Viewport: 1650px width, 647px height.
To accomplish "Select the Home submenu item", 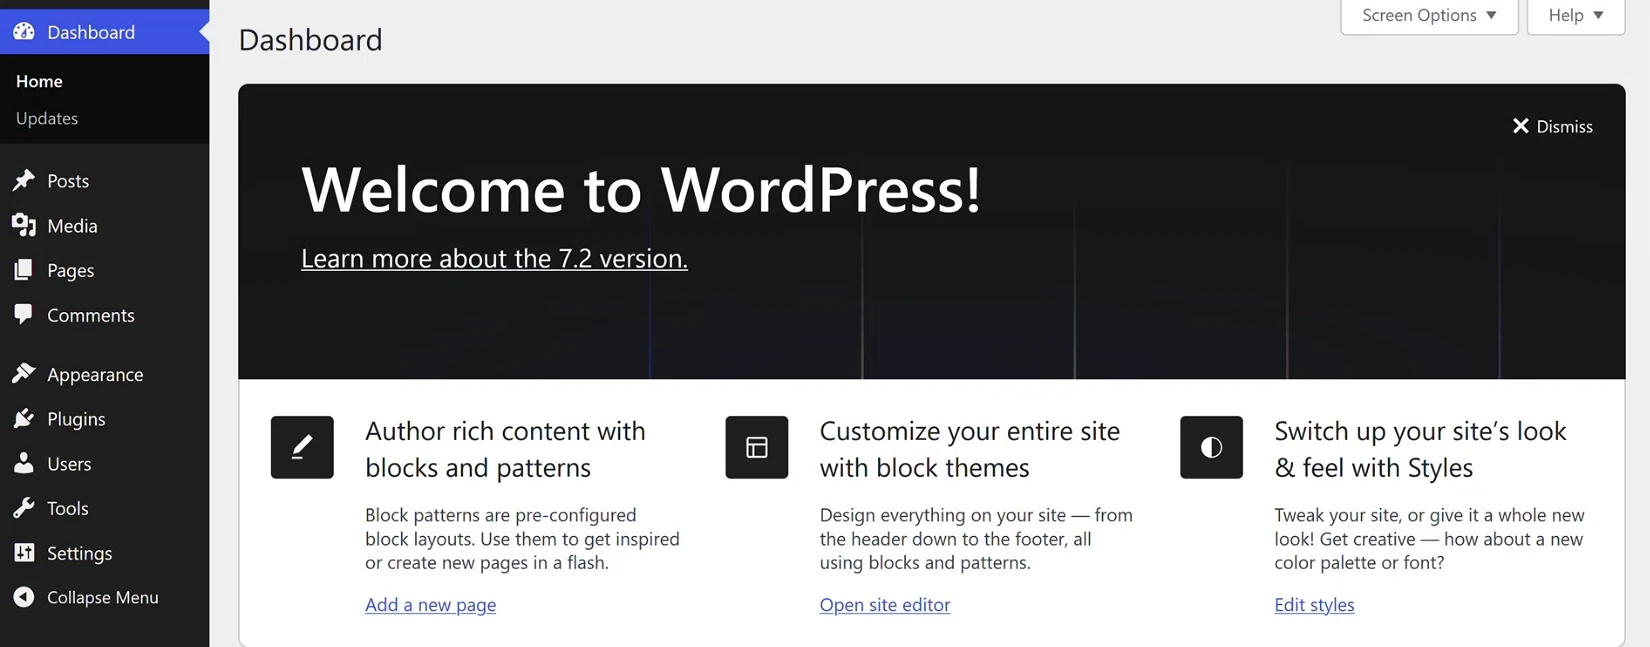I will 39,81.
